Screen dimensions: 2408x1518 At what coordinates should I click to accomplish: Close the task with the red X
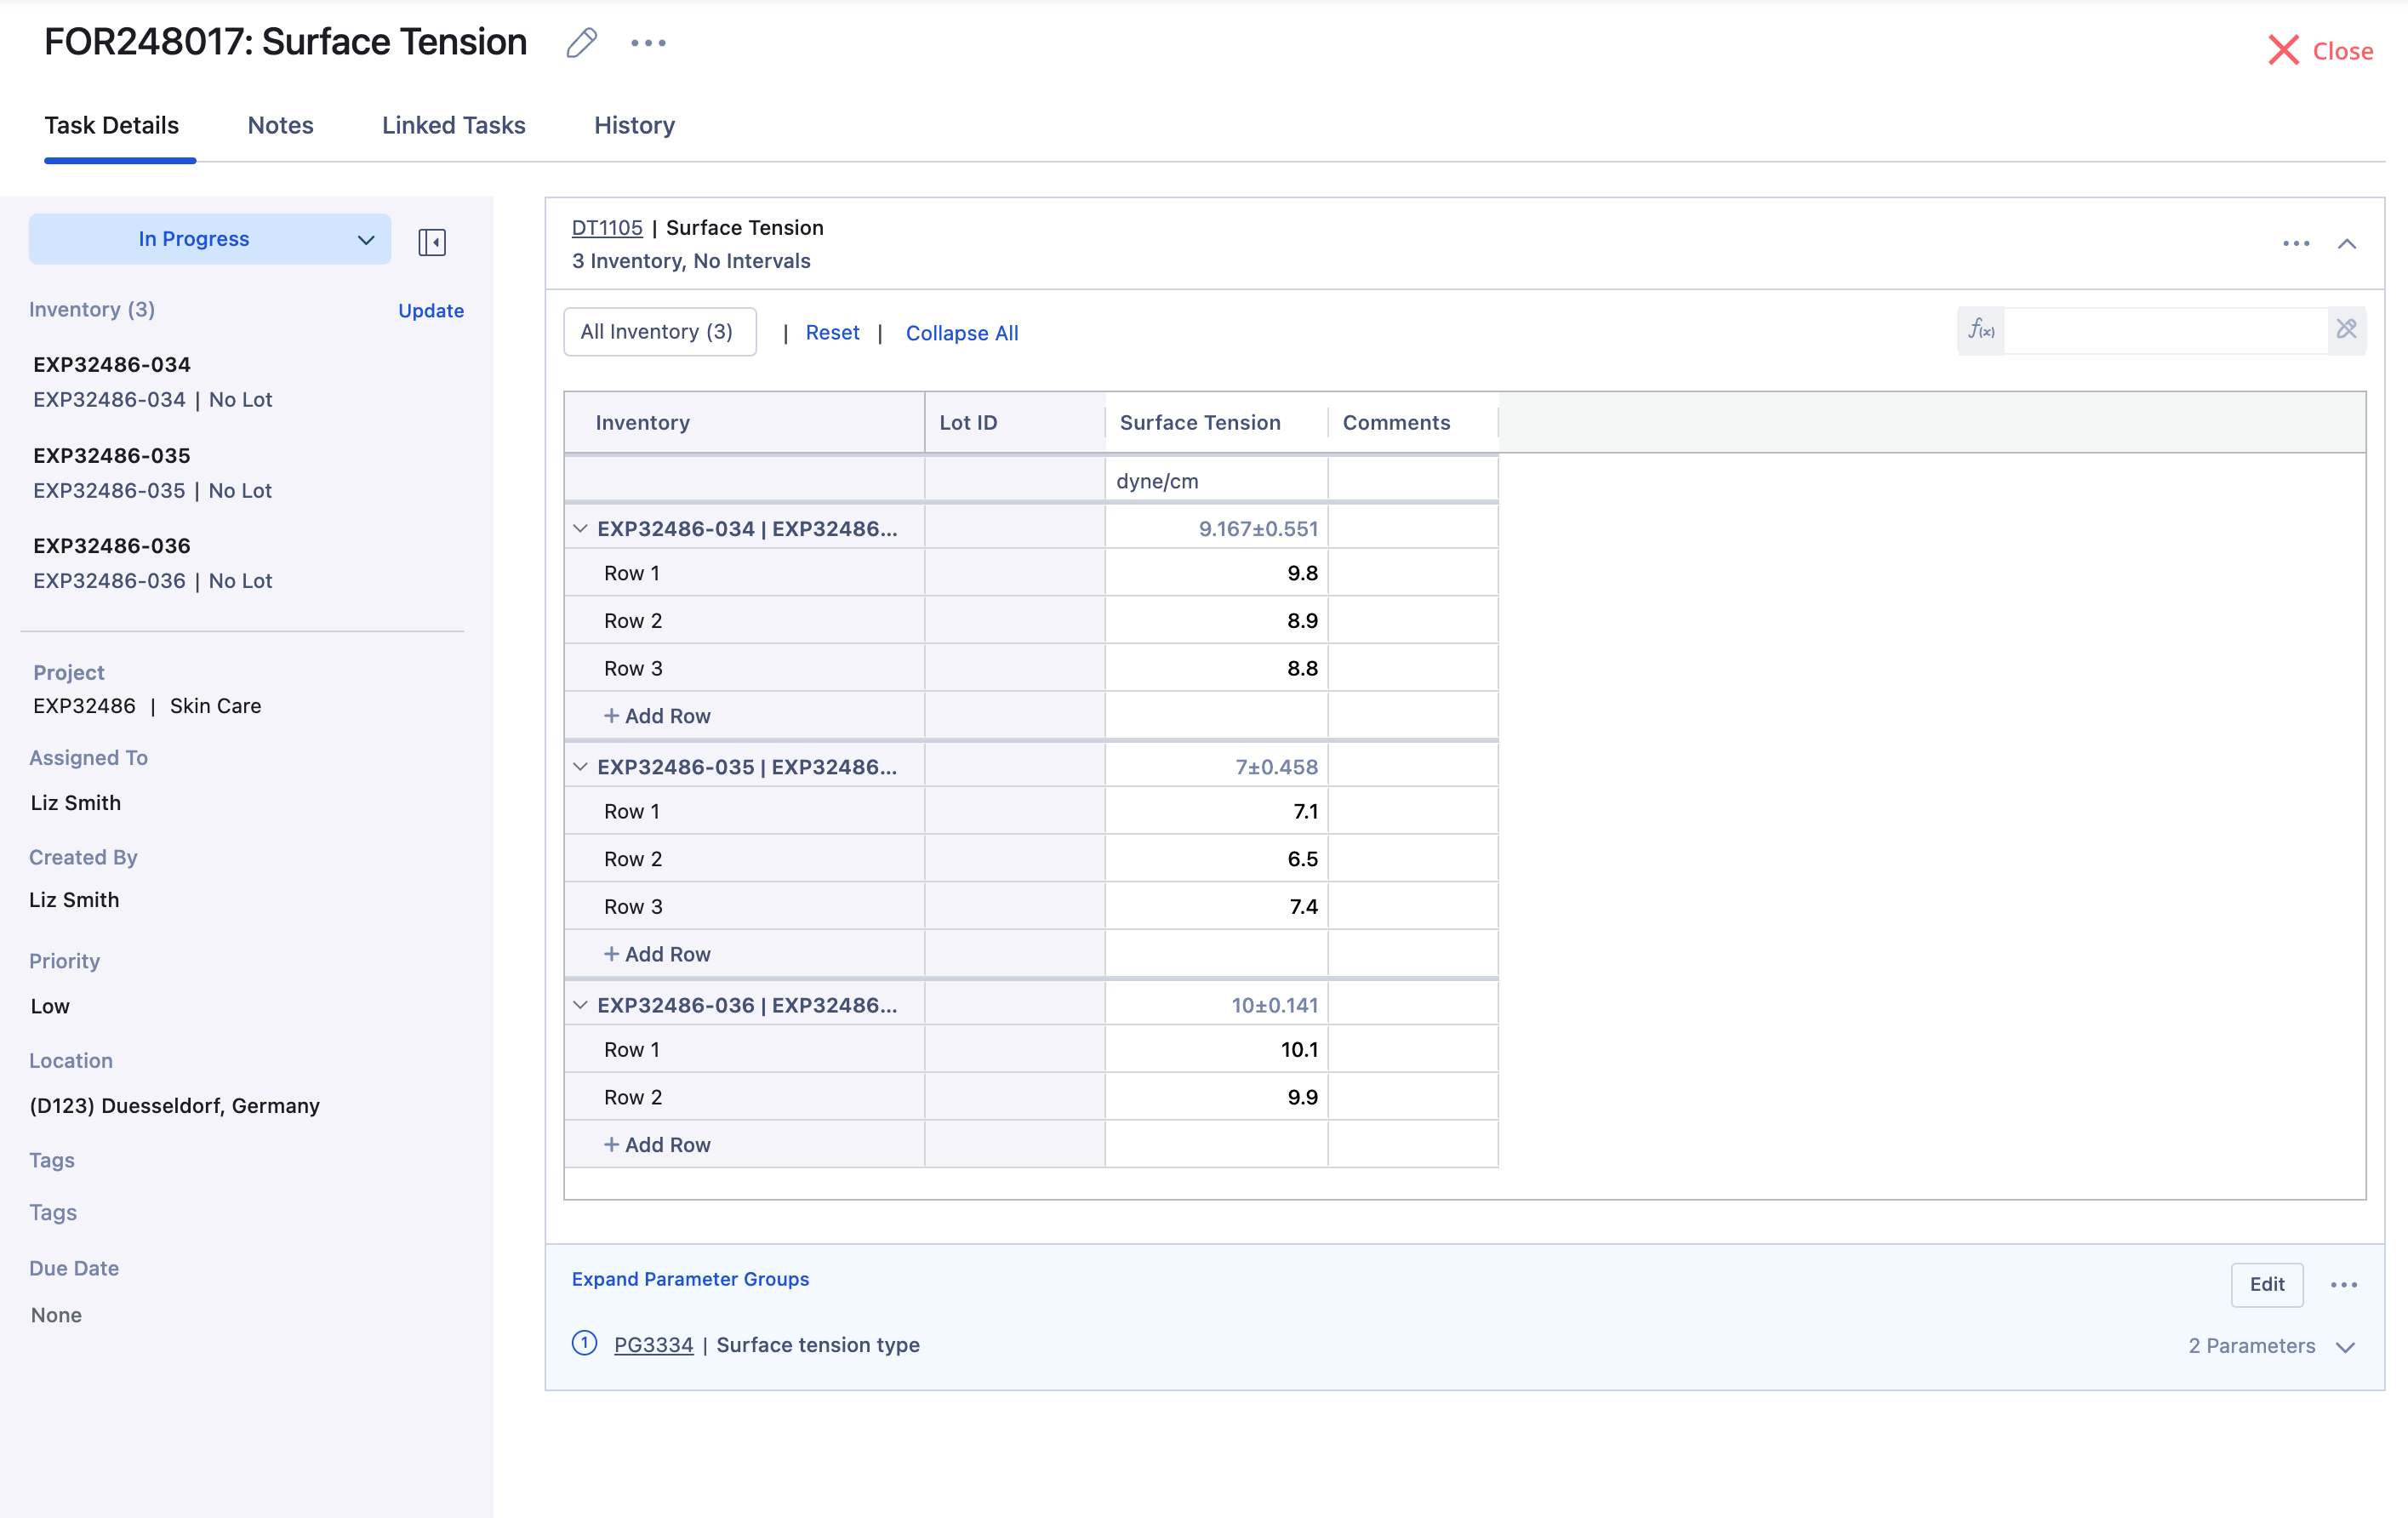(x=2283, y=50)
